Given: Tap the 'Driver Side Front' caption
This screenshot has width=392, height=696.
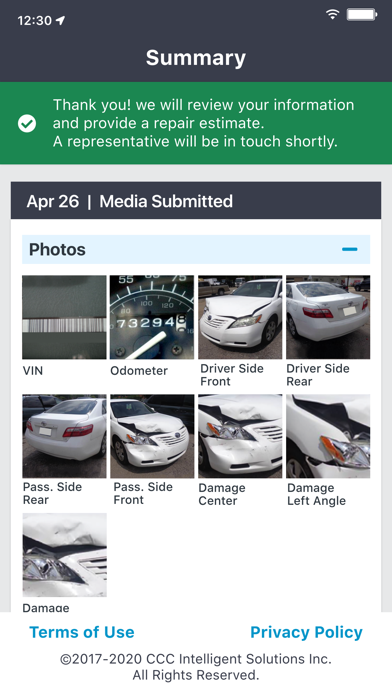Looking at the screenshot, I should [x=231, y=375].
